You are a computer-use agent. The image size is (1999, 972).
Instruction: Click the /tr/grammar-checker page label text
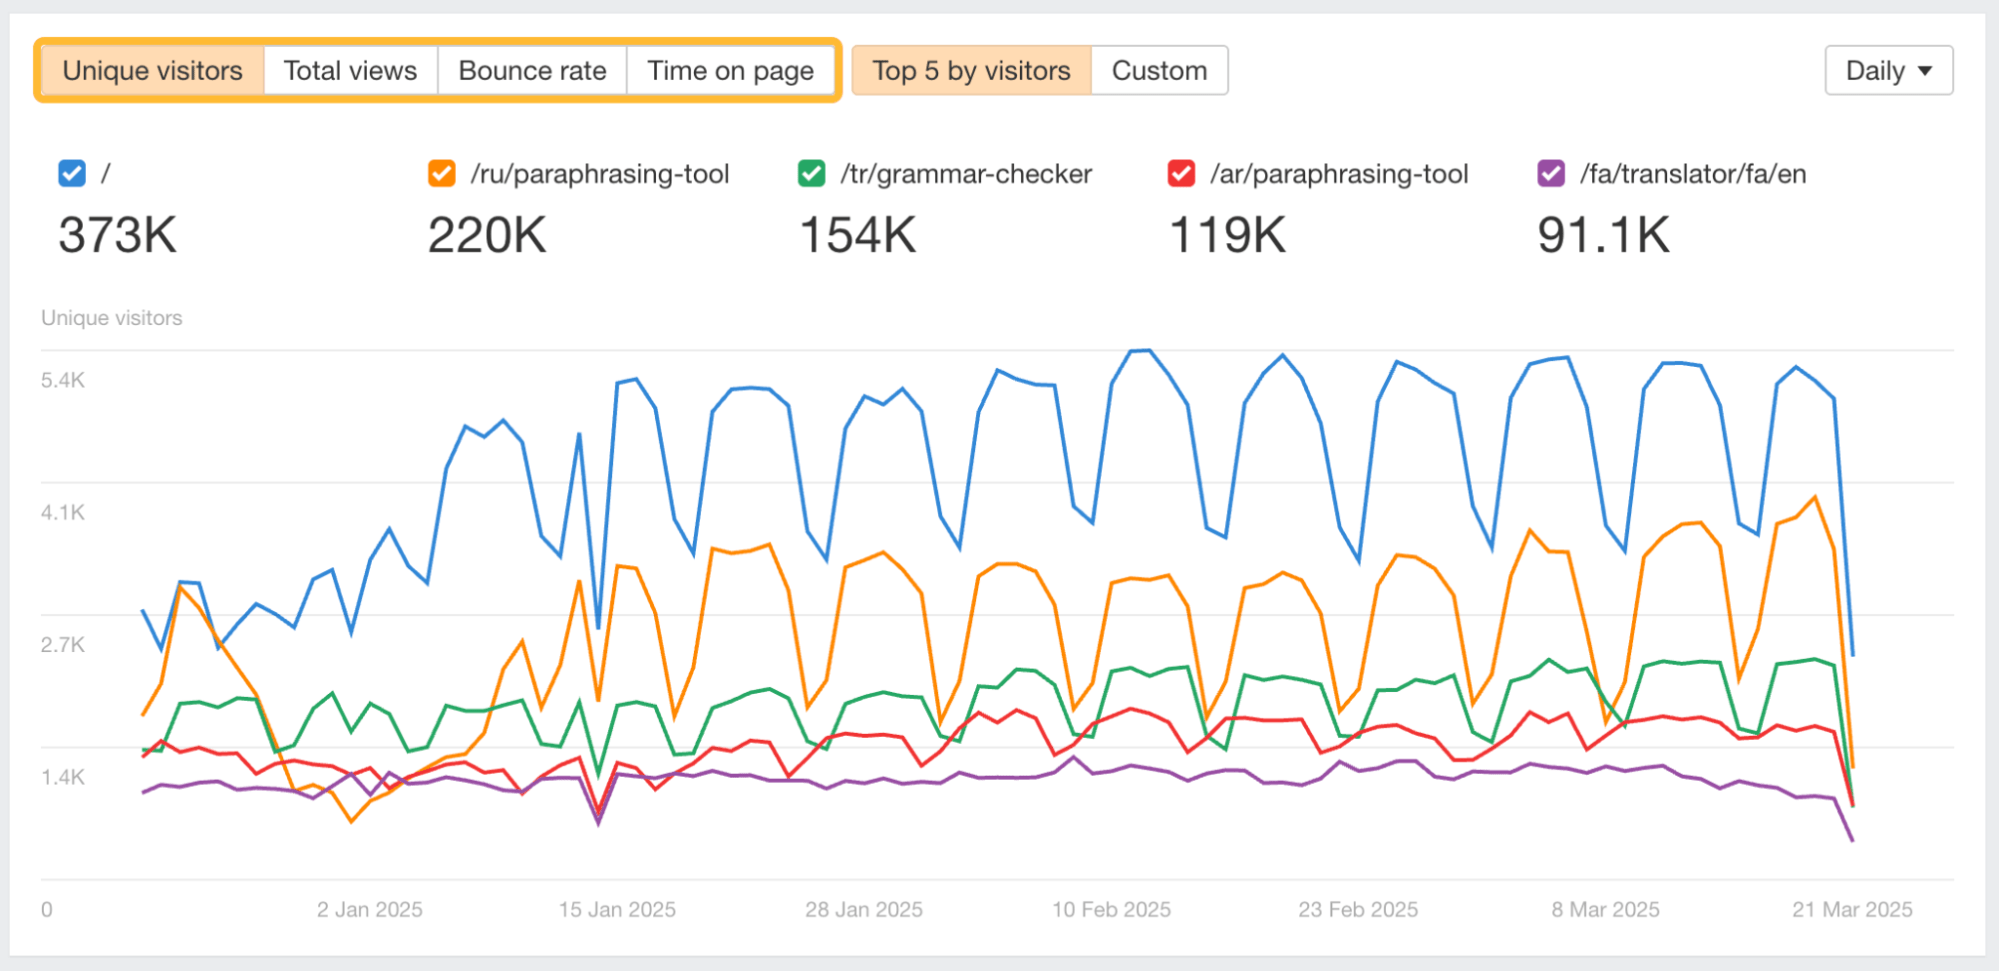click(x=966, y=174)
